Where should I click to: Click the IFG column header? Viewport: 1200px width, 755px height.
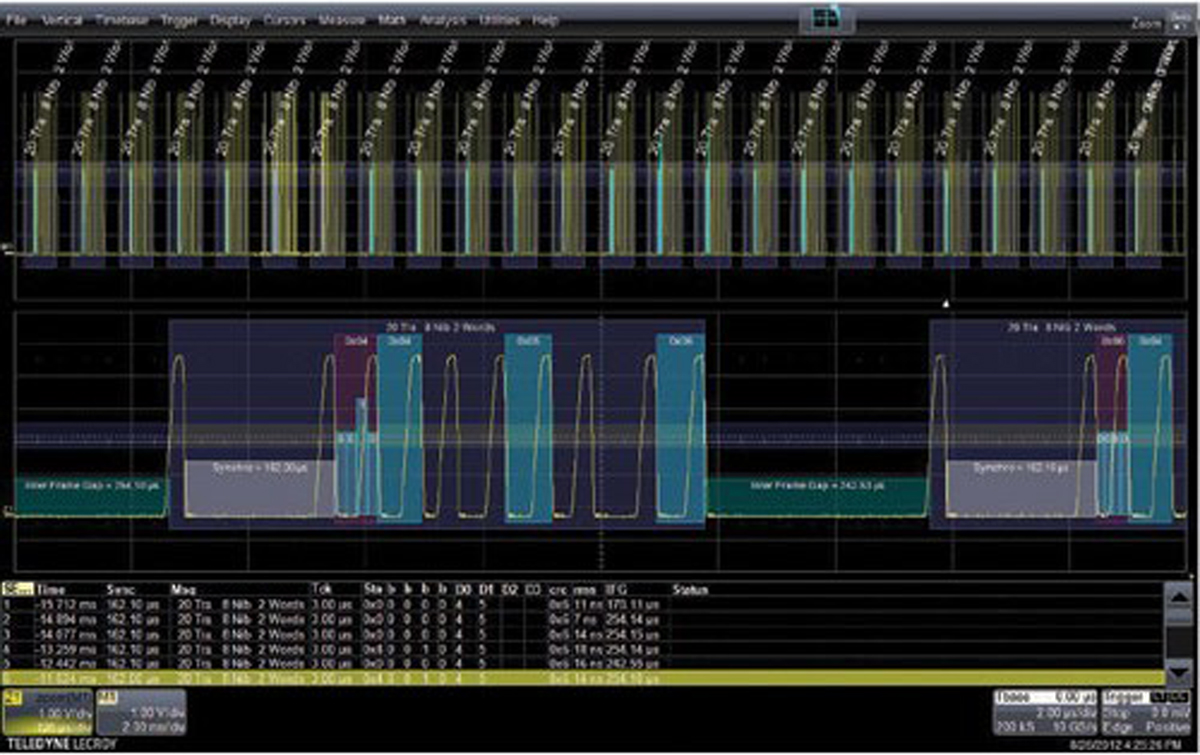pos(616,590)
